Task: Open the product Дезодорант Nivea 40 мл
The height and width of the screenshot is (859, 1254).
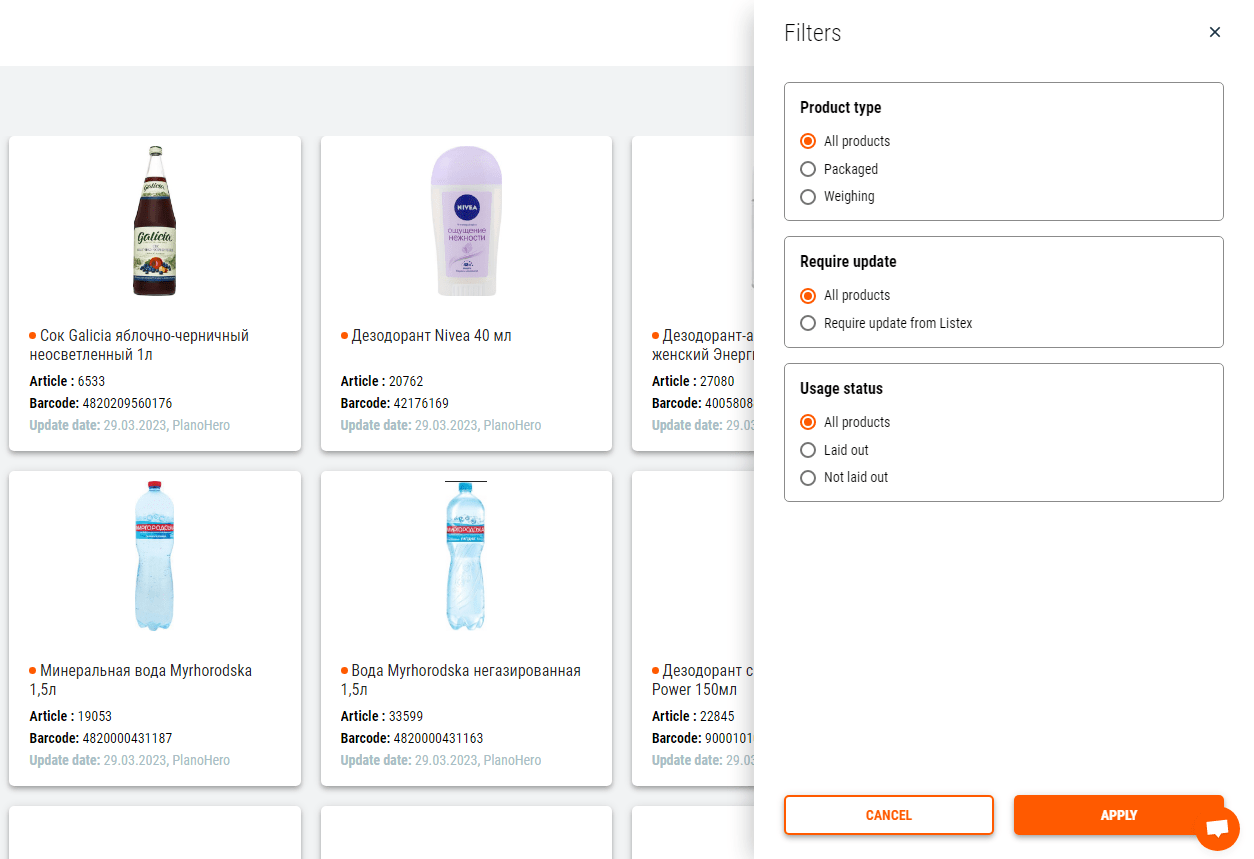Action: pyautogui.click(x=432, y=335)
